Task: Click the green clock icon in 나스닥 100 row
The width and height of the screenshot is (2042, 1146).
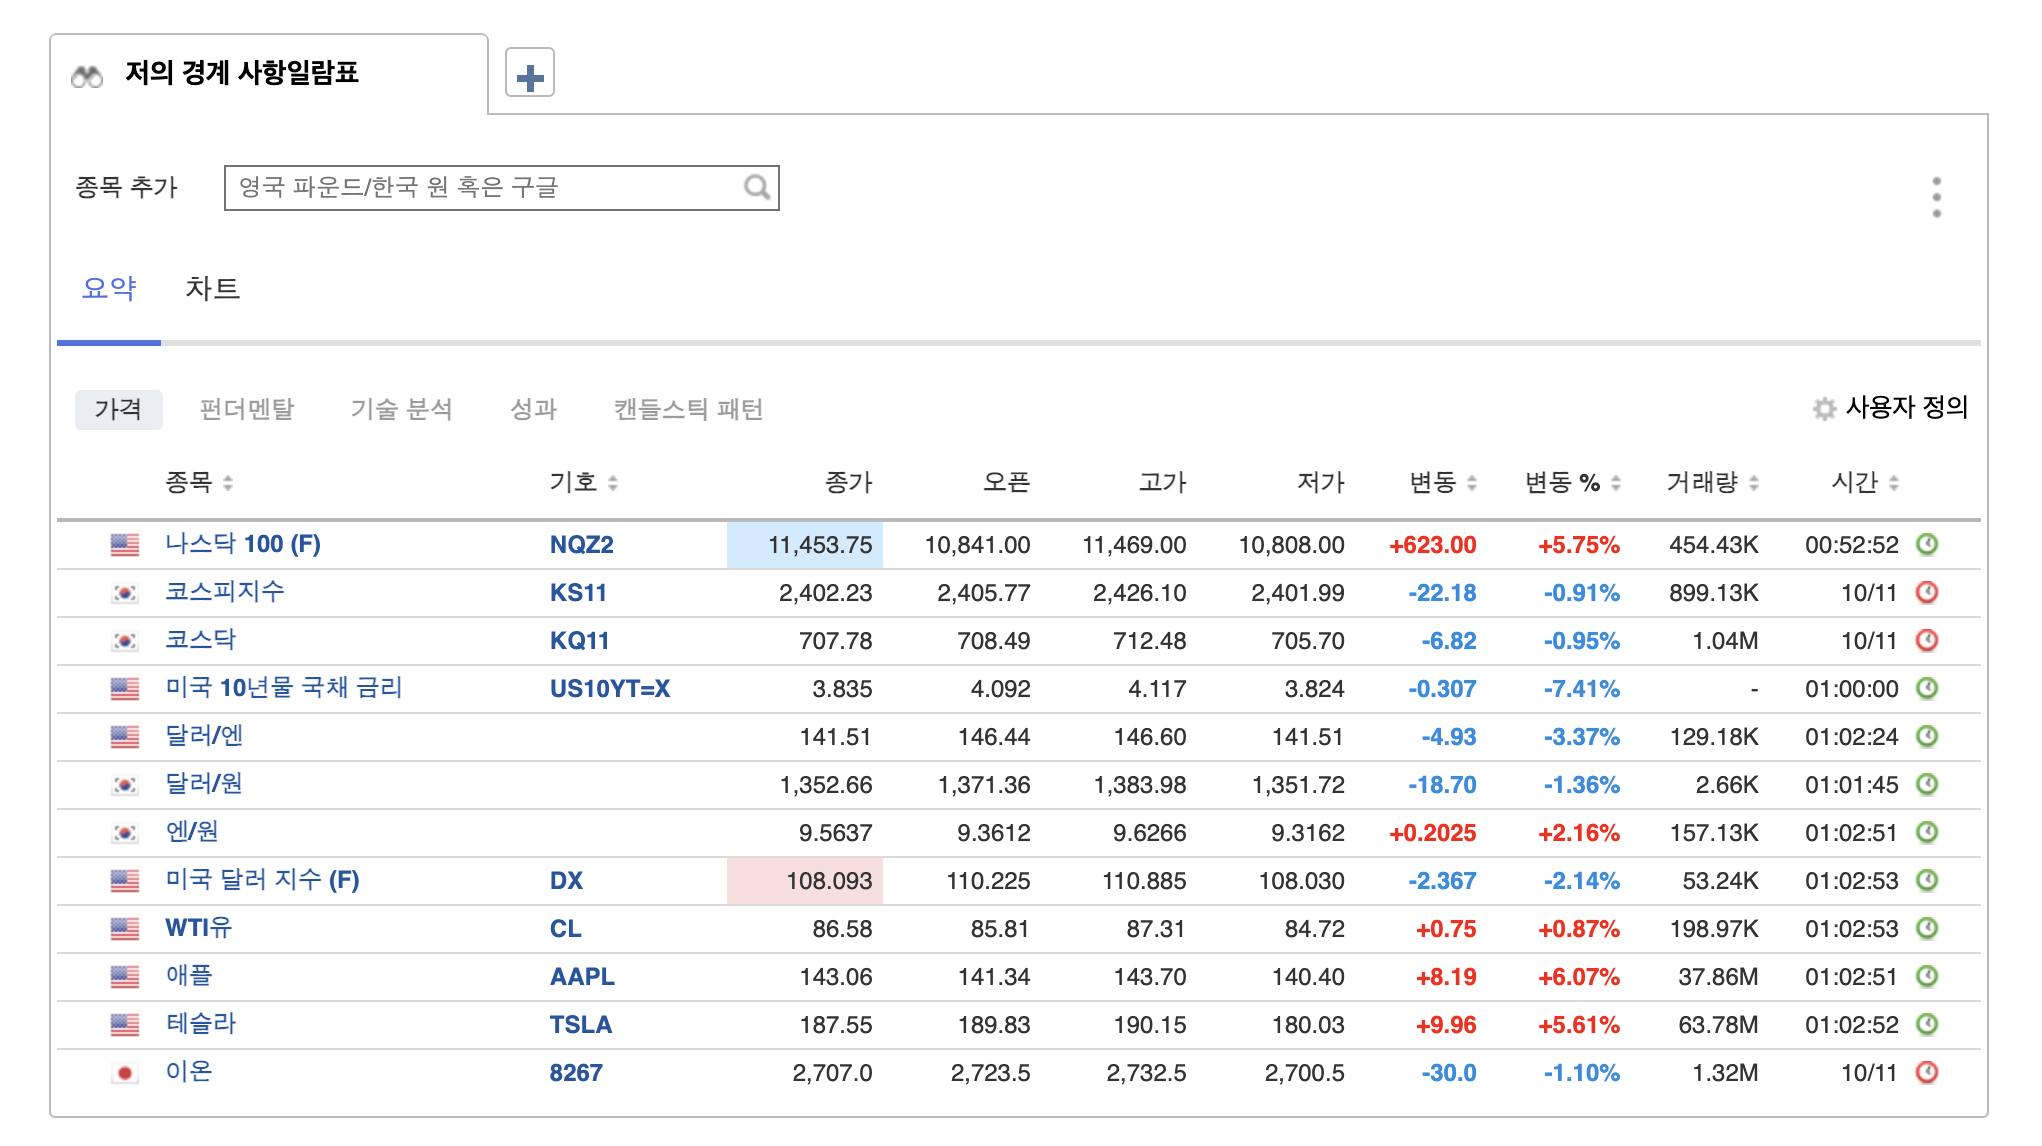Action: 1926,544
